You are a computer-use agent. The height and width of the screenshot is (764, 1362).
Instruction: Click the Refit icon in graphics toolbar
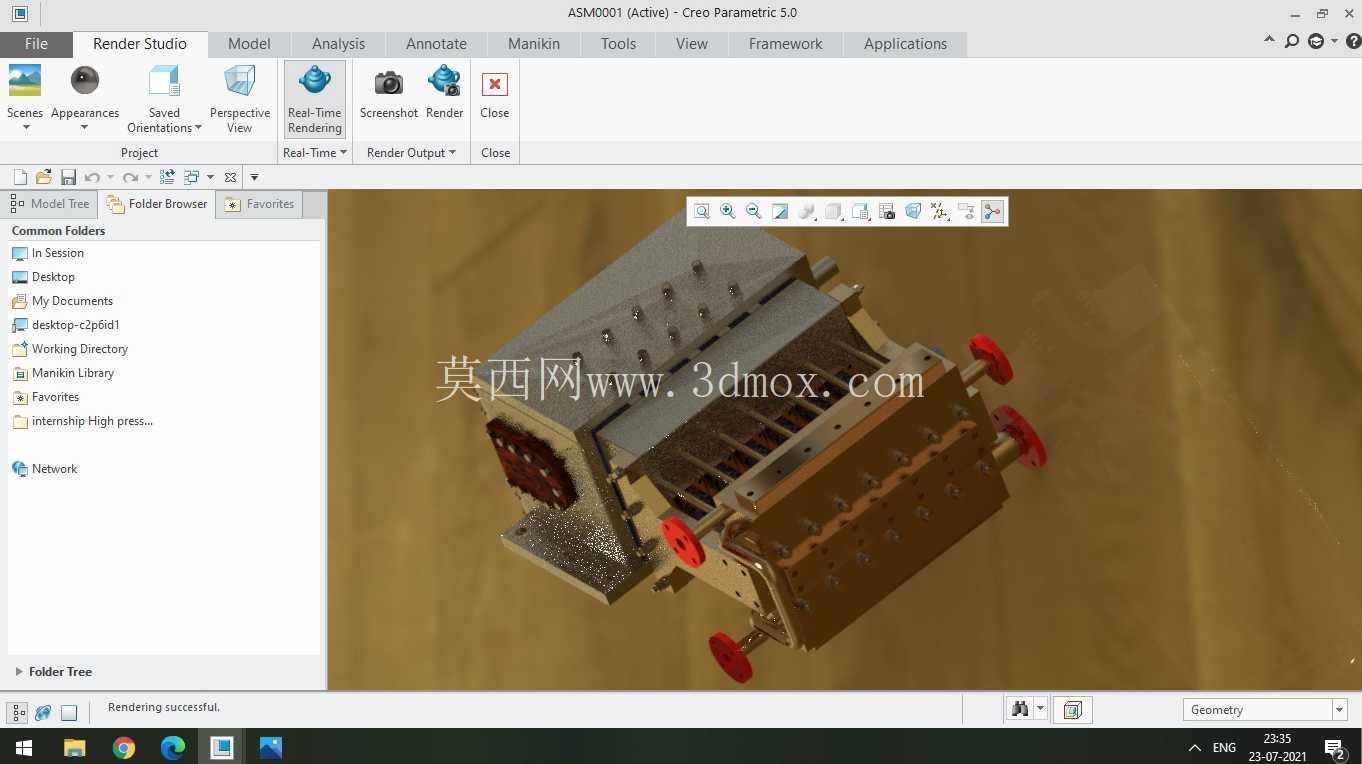point(702,211)
